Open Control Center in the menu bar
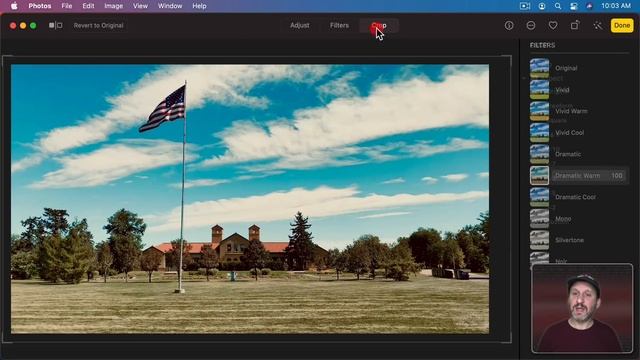640x360 pixels. (573, 6)
